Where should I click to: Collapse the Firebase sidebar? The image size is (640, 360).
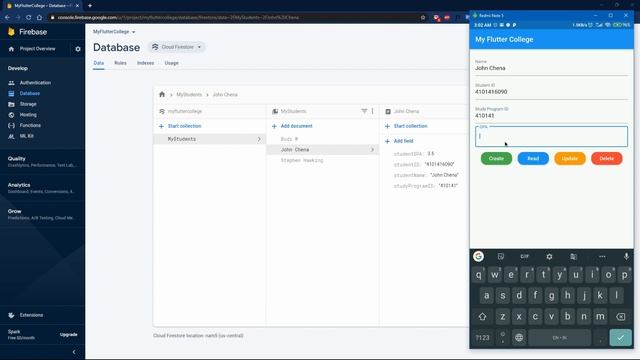pyautogui.click(x=74, y=352)
